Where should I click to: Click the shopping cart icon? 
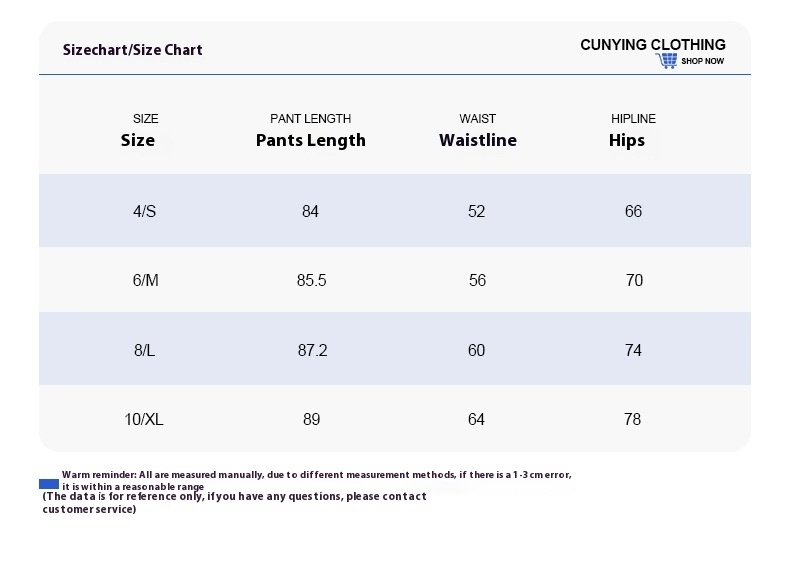pyautogui.click(x=667, y=61)
